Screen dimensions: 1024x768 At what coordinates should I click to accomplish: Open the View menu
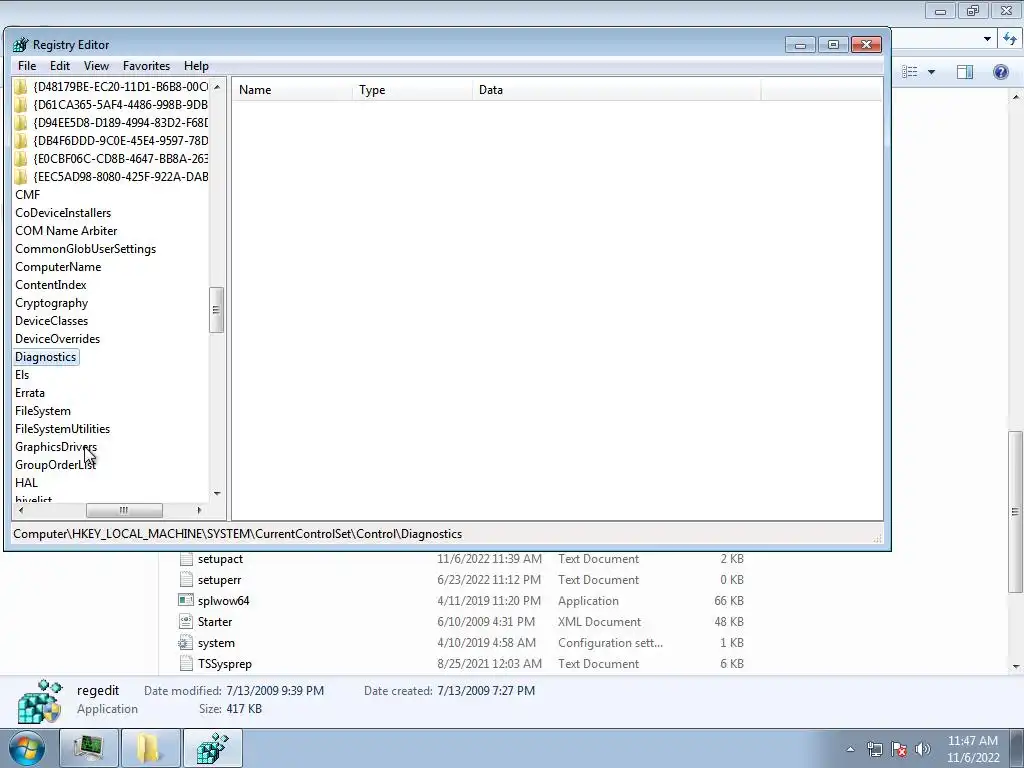click(96, 66)
